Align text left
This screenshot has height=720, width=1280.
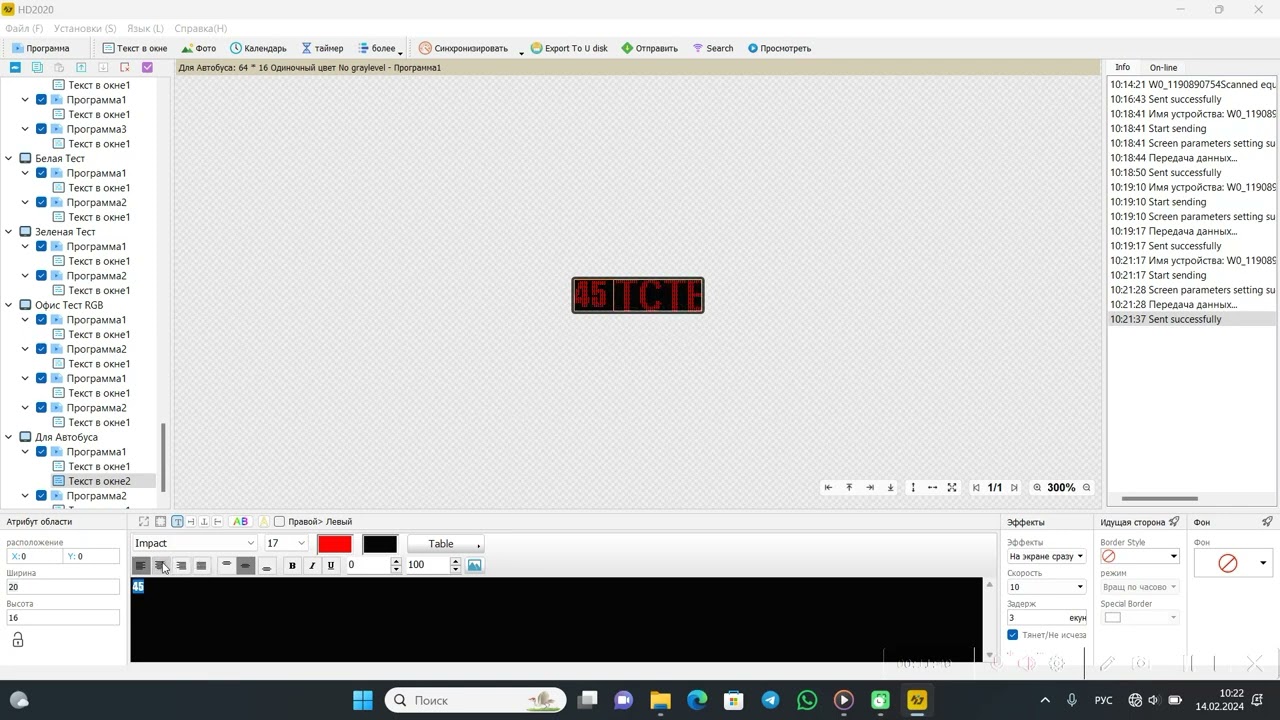[x=141, y=565]
